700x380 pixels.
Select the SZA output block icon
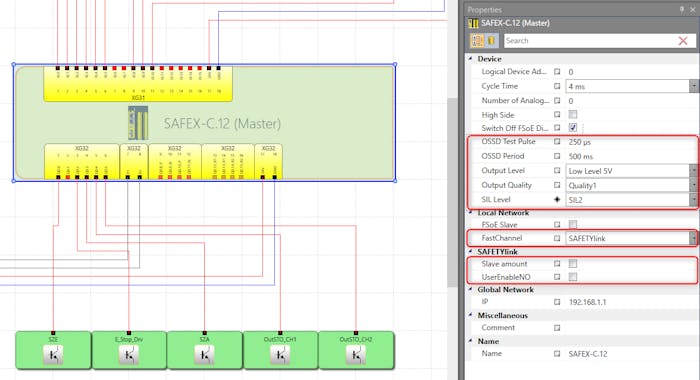pos(204,355)
